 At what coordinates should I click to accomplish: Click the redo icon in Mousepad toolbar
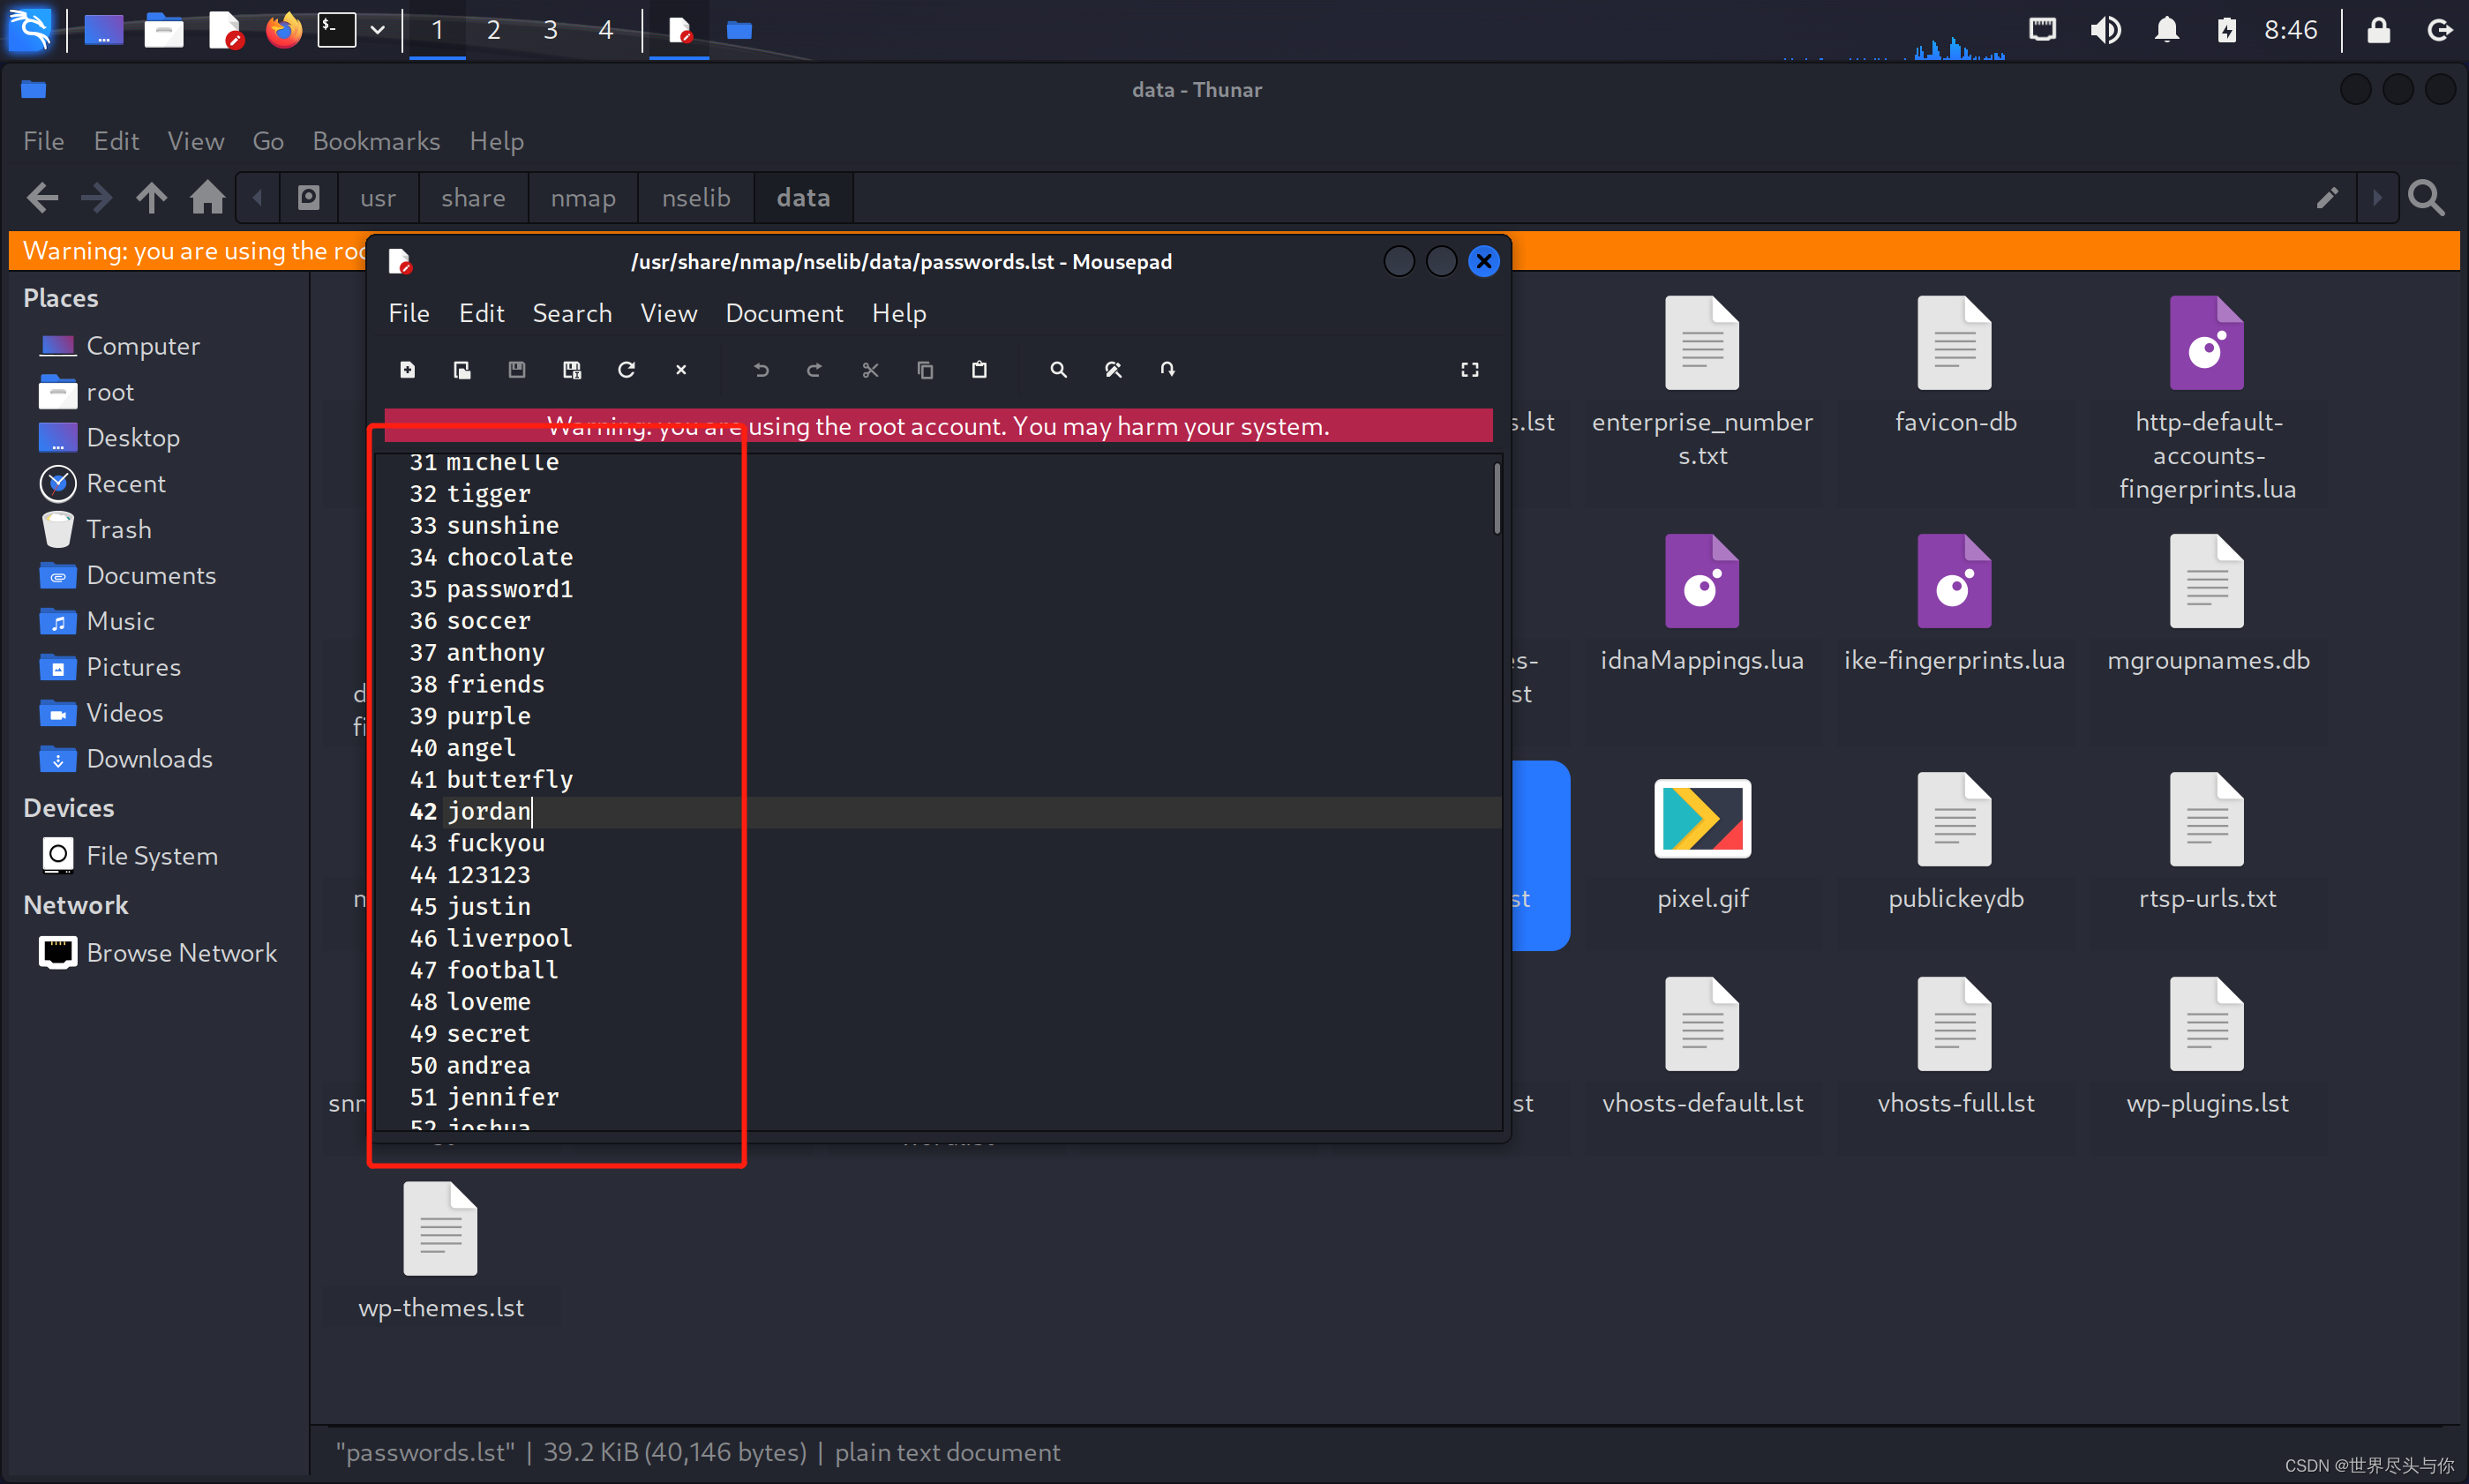click(814, 369)
